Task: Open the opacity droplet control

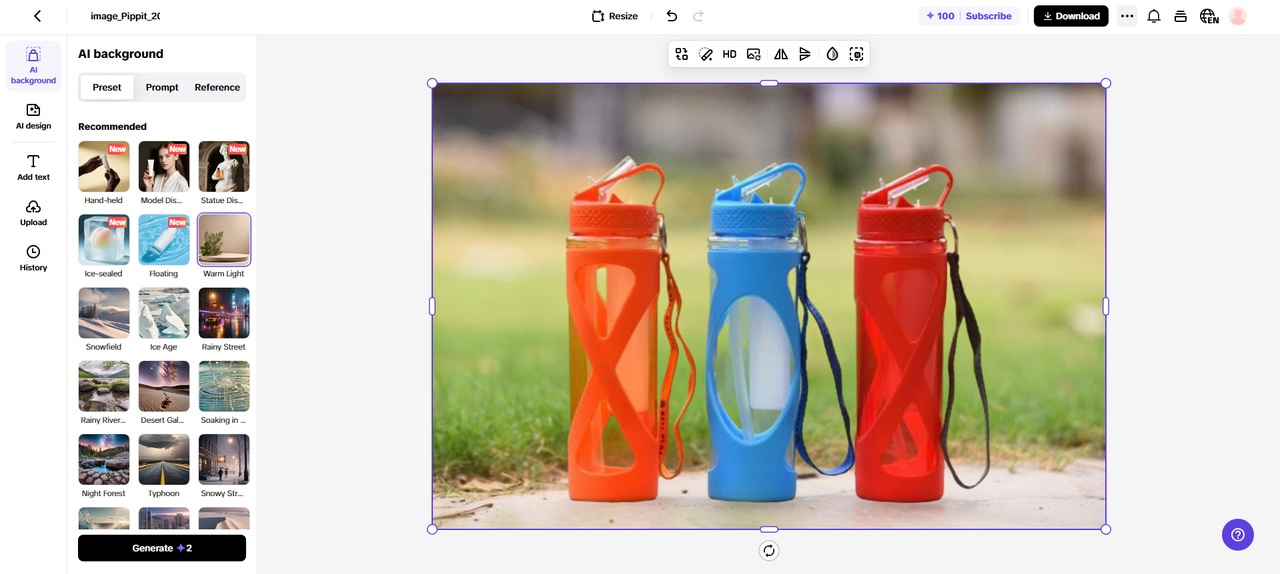Action: tap(832, 54)
